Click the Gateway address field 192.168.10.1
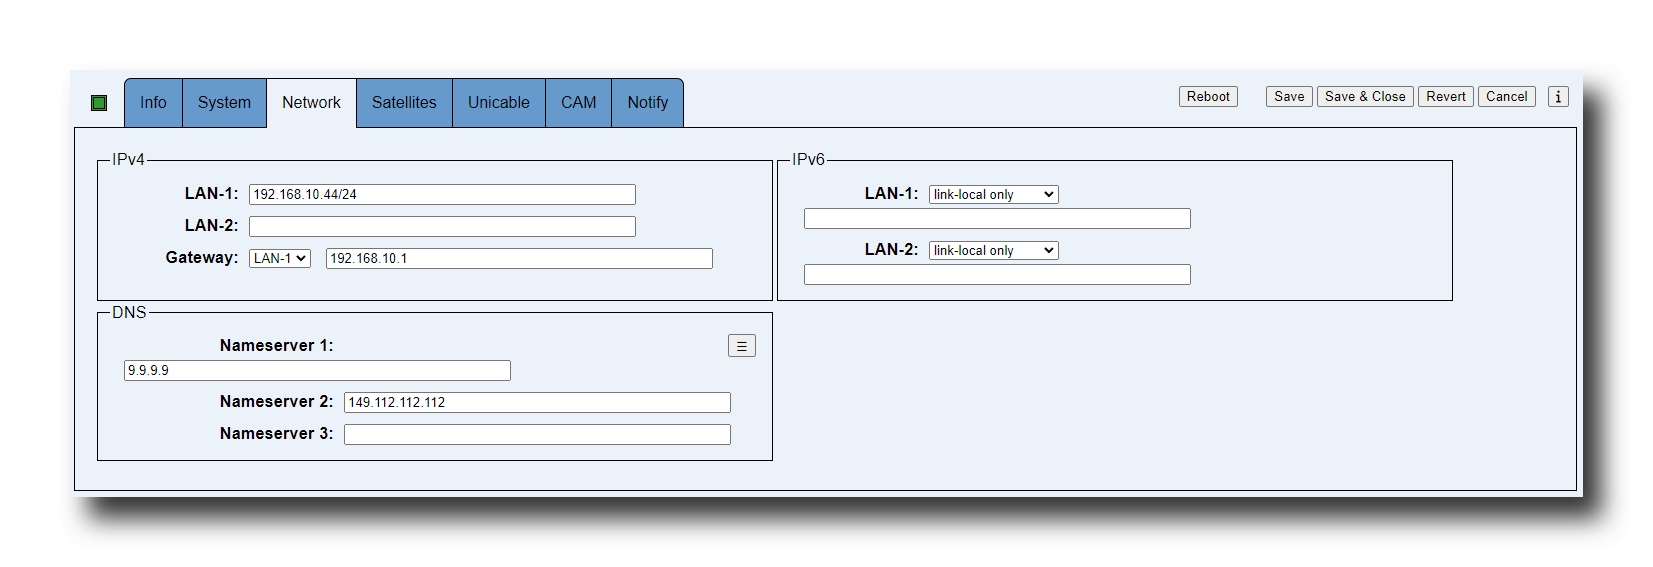1653x567 pixels. 519,259
